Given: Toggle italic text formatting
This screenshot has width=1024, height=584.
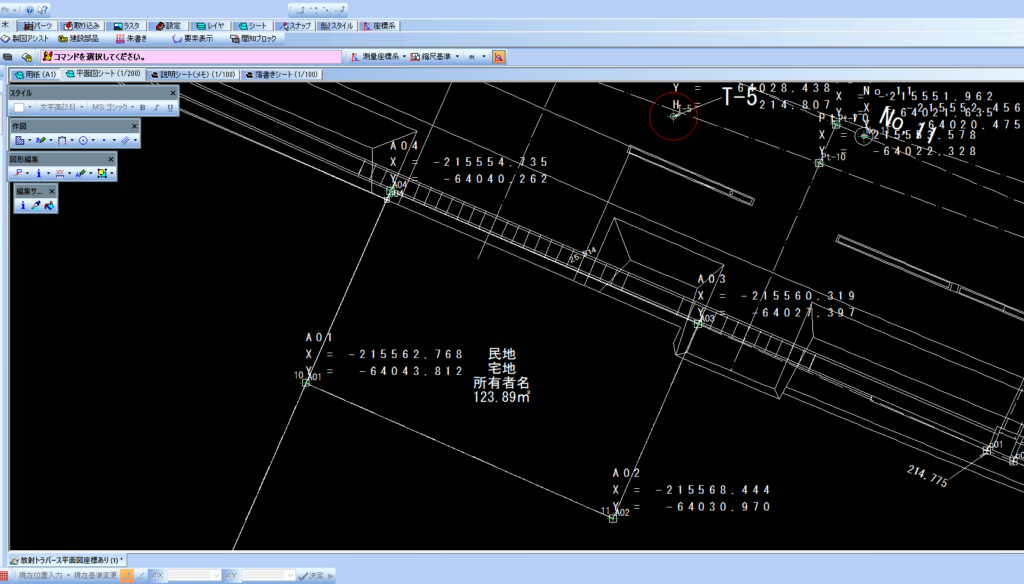Looking at the screenshot, I should click(156, 107).
